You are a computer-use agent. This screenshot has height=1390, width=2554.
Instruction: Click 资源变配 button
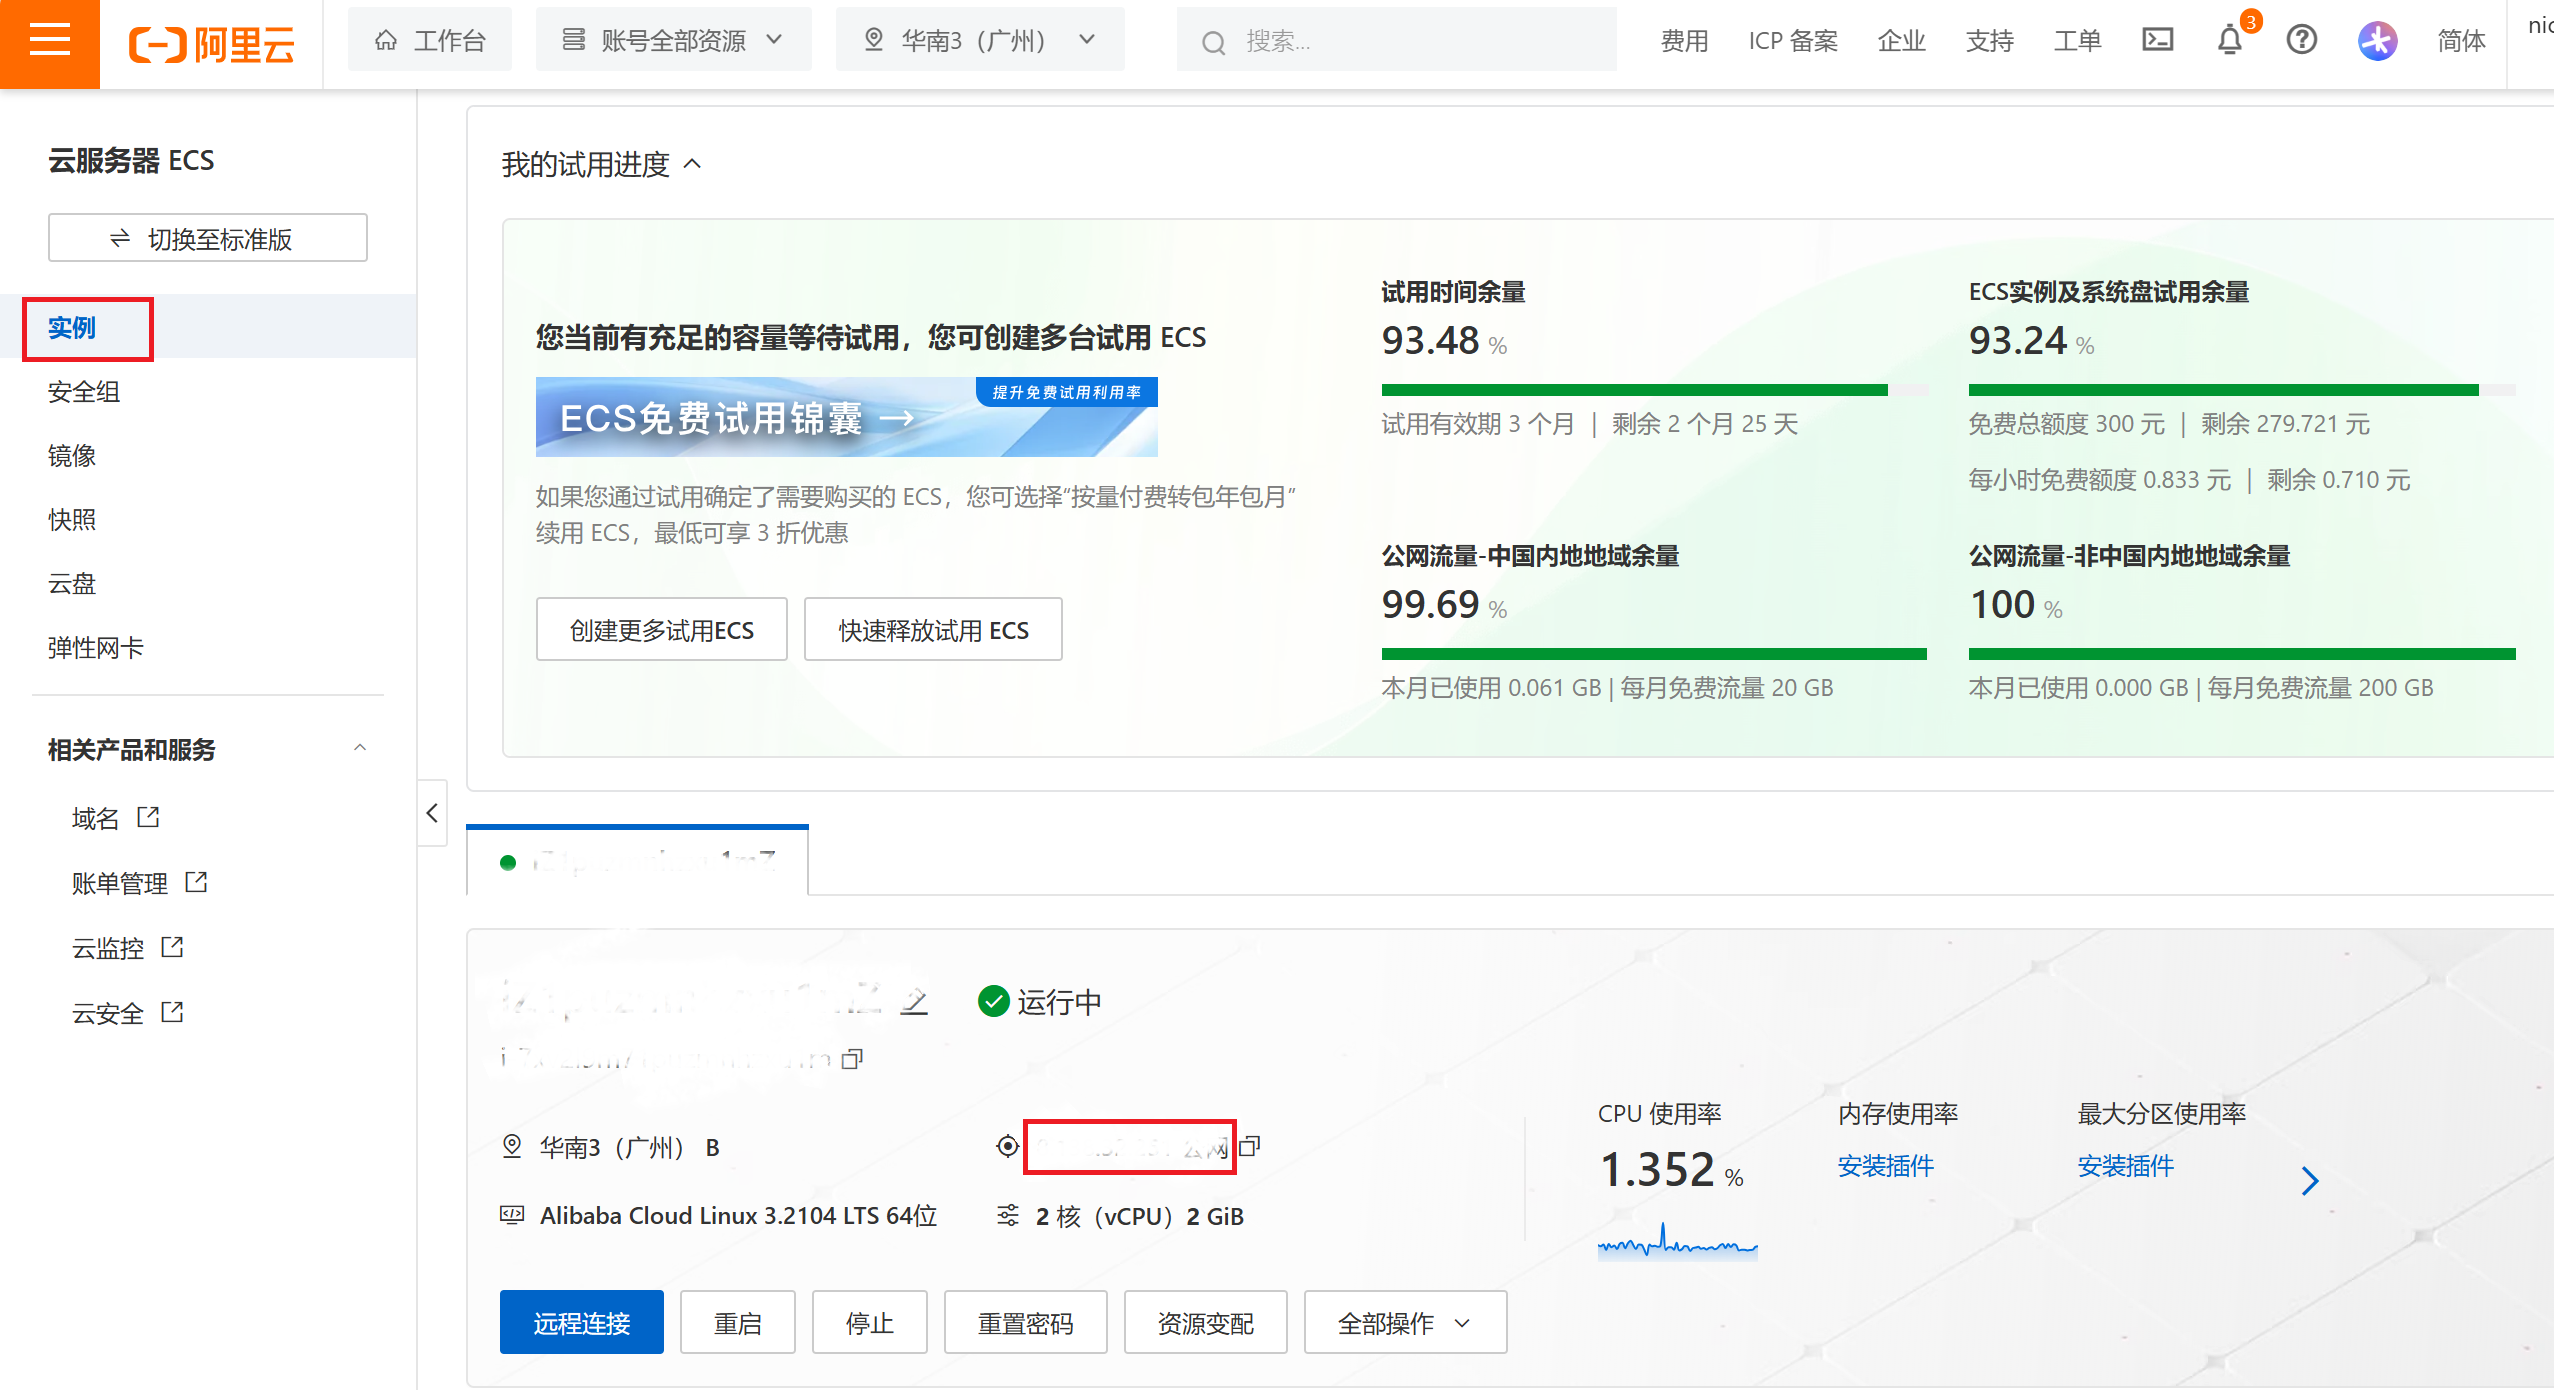(x=1206, y=1322)
